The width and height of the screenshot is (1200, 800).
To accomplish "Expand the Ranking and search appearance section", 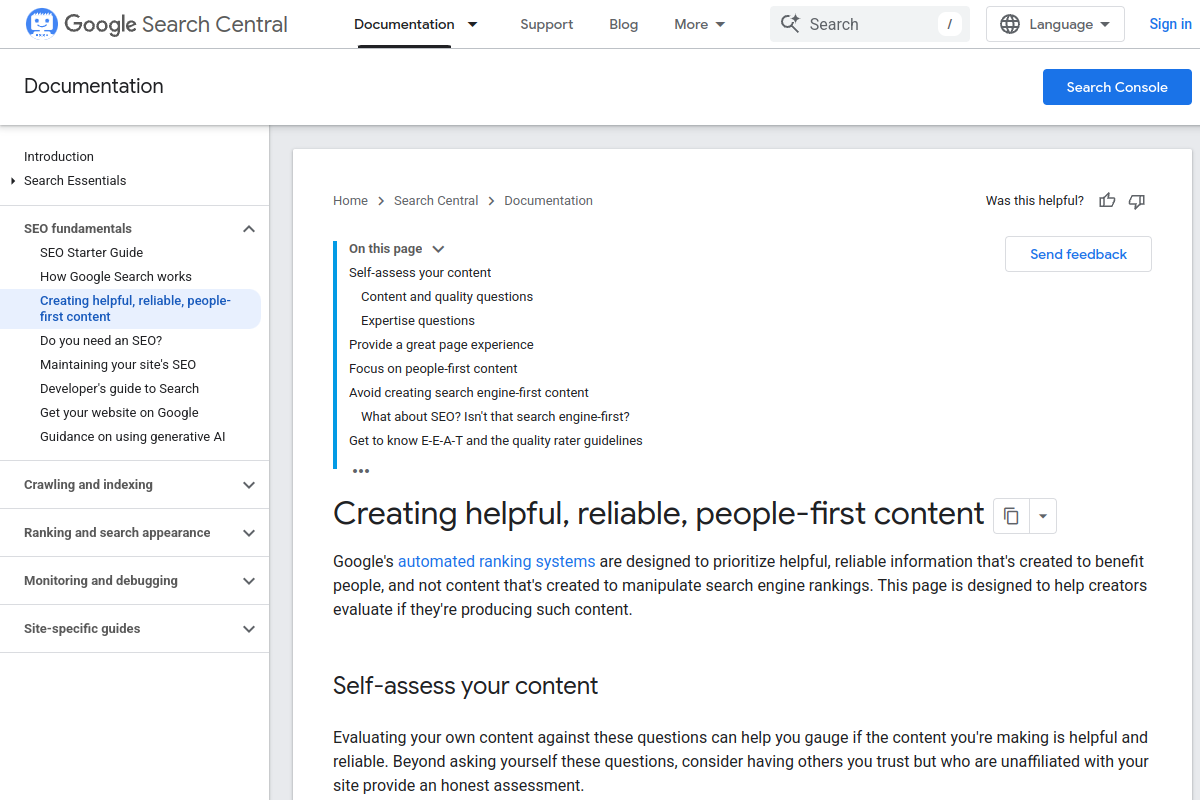I will pos(249,533).
